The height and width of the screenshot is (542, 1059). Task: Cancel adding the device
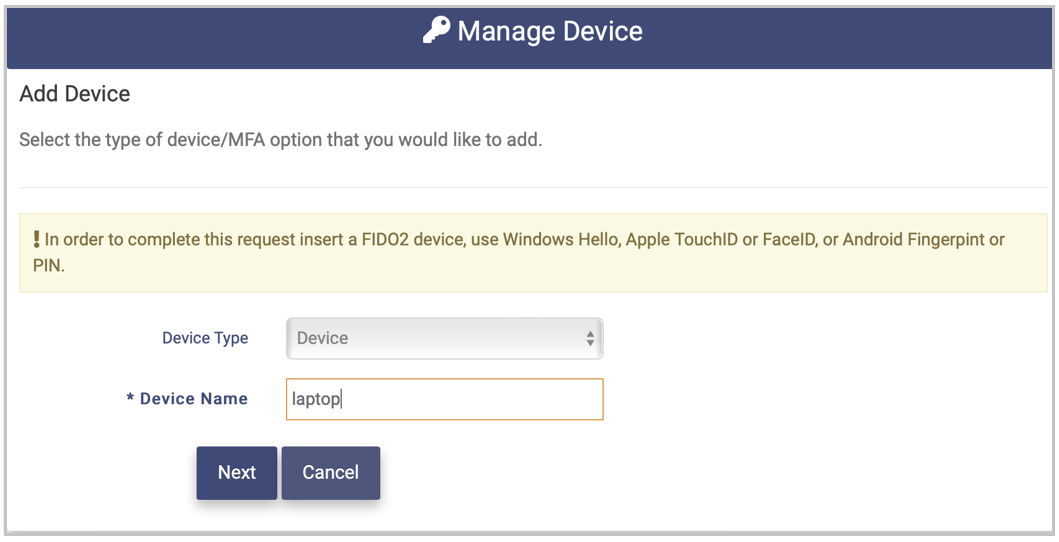click(330, 472)
